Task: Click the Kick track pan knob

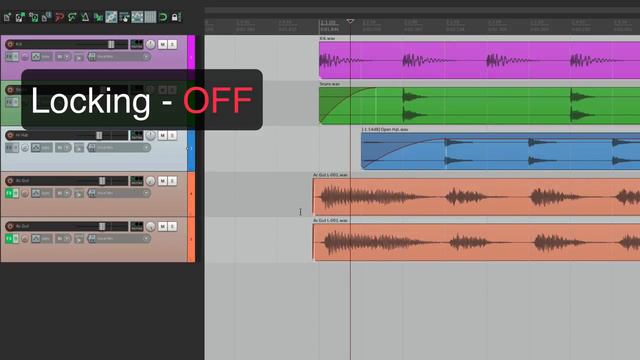Action: [151, 44]
